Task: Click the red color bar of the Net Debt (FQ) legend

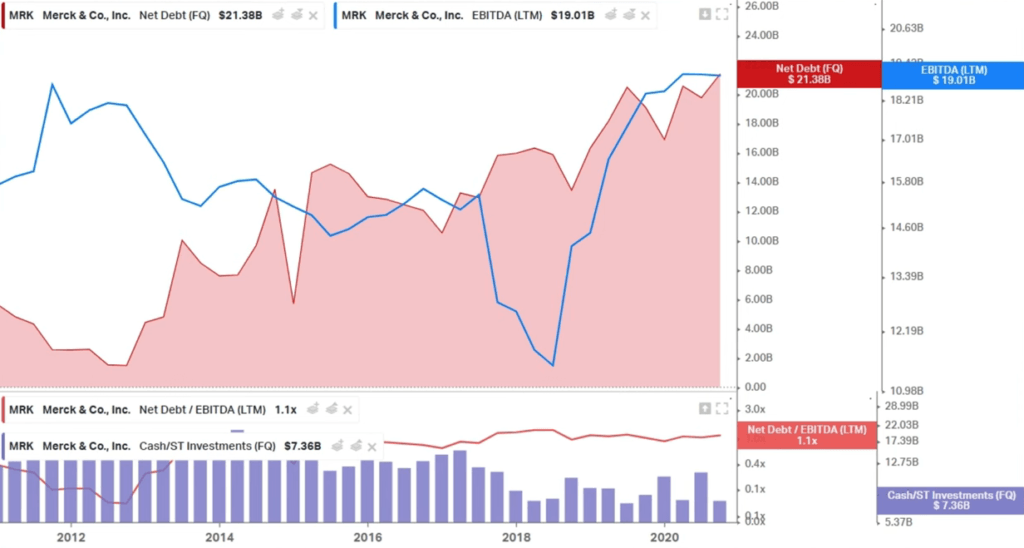Action: point(3,15)
